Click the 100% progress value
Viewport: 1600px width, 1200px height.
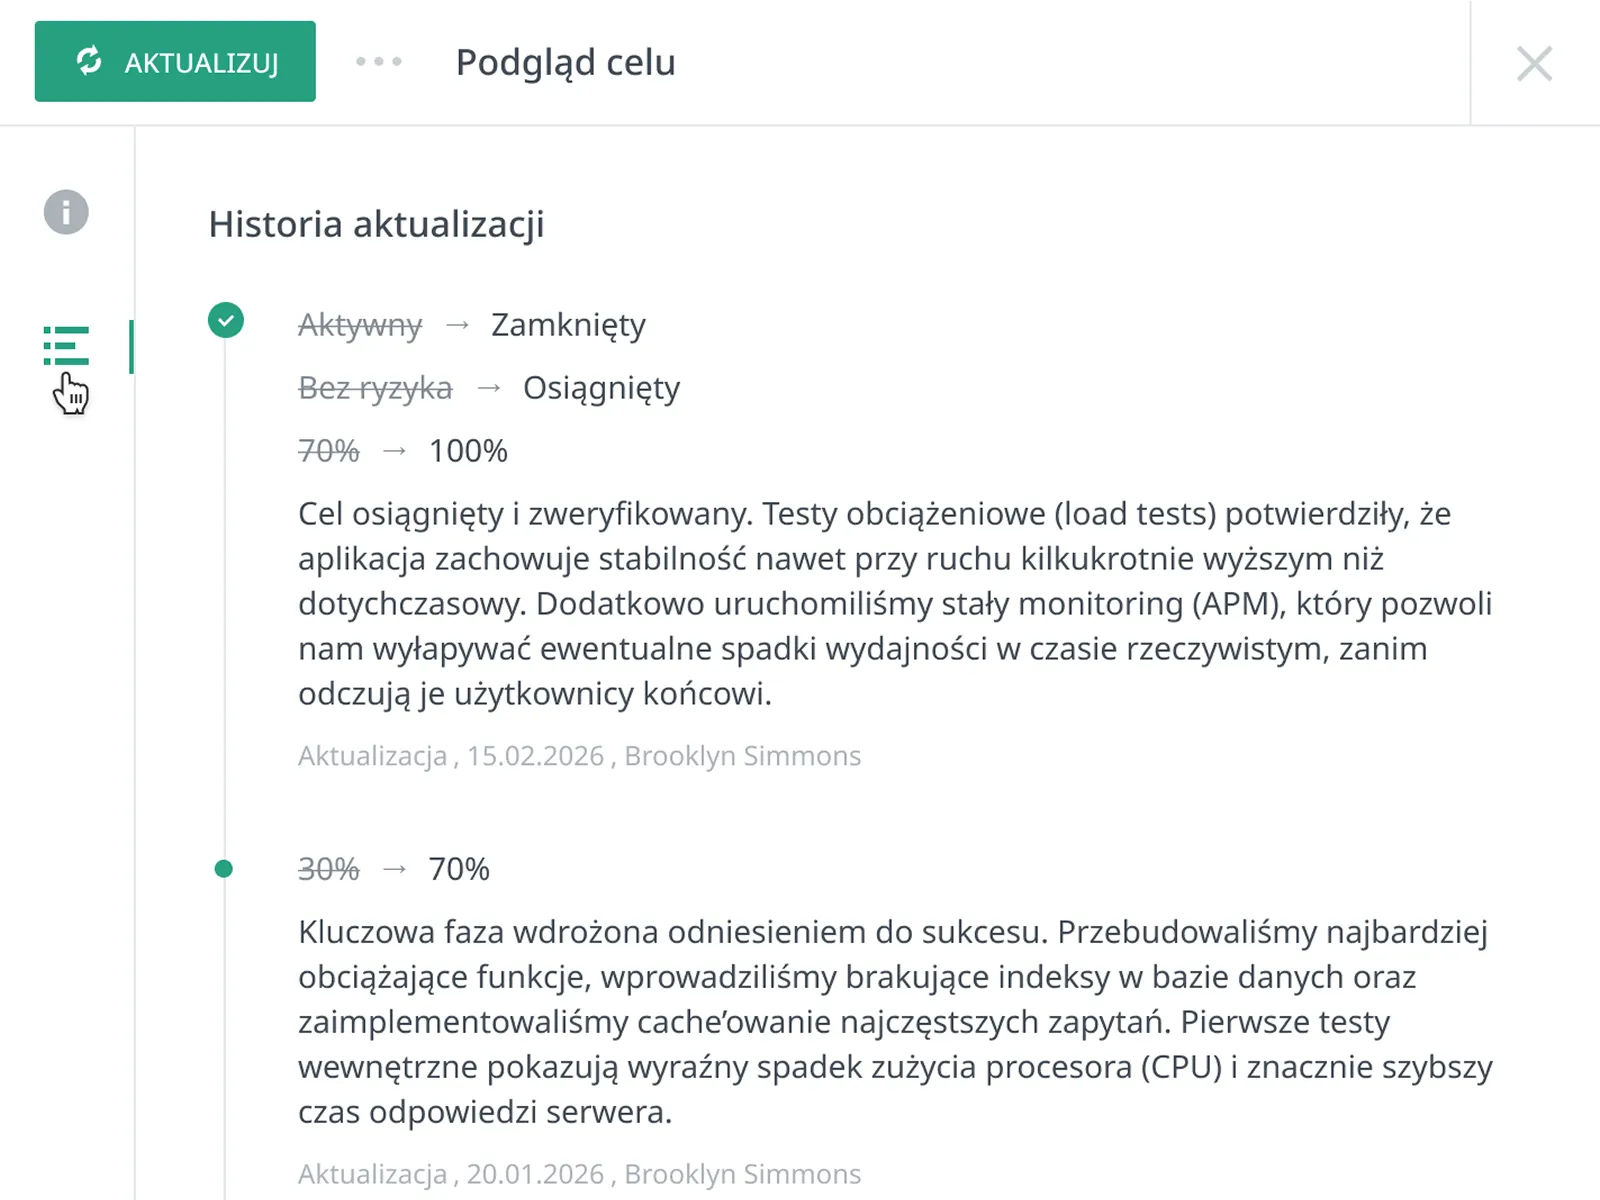coord(468,451)
